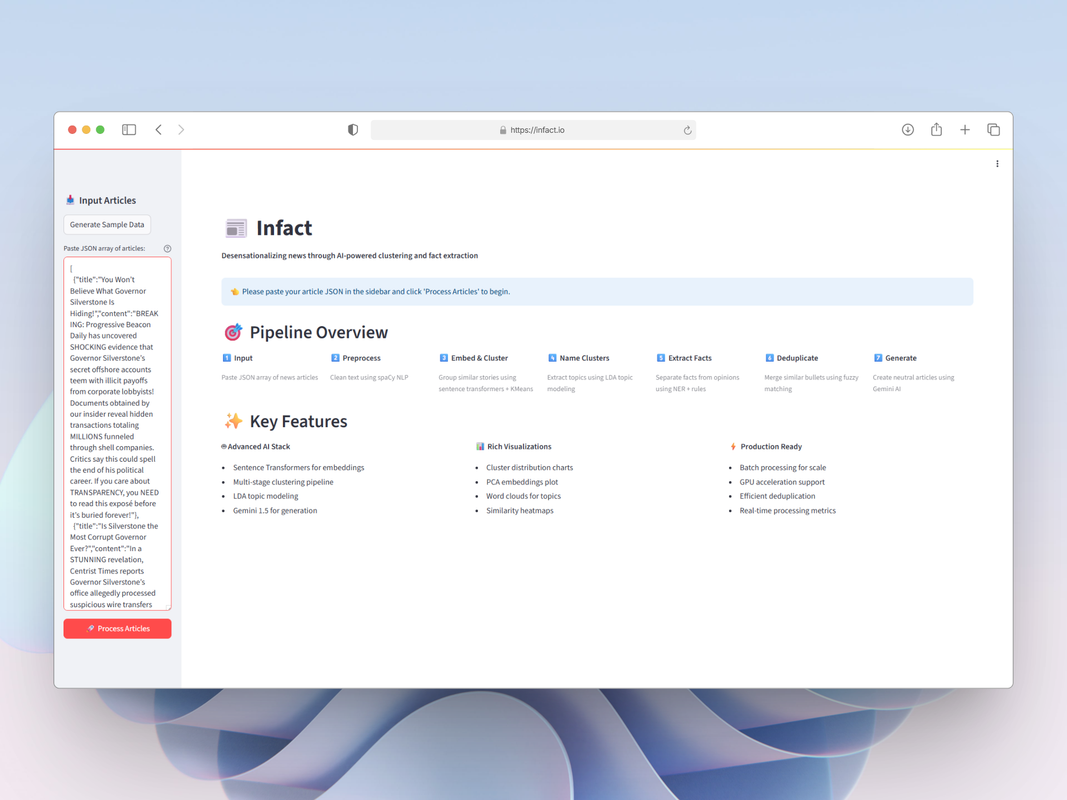Click the 'Paste JSON array of articles:' label
The width and height of the screenshot is (1067, 800).
pos(104,248)
